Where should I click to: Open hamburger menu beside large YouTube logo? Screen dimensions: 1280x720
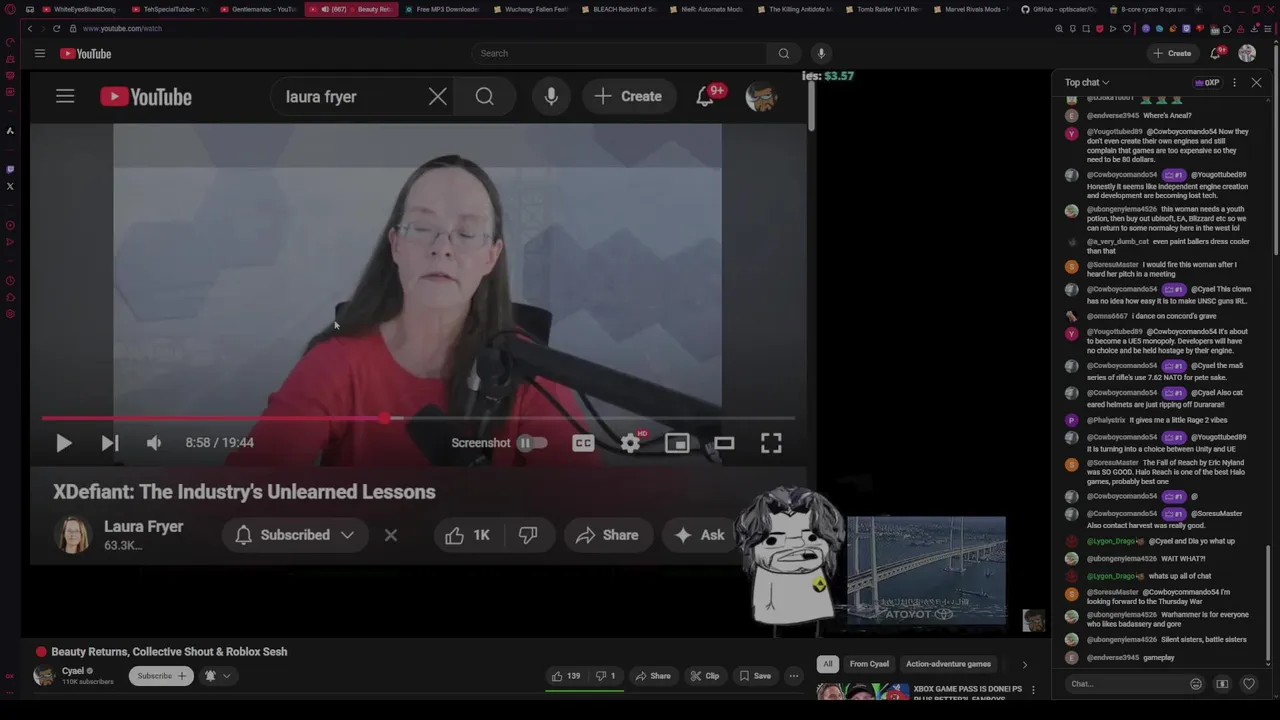[65, 97]
